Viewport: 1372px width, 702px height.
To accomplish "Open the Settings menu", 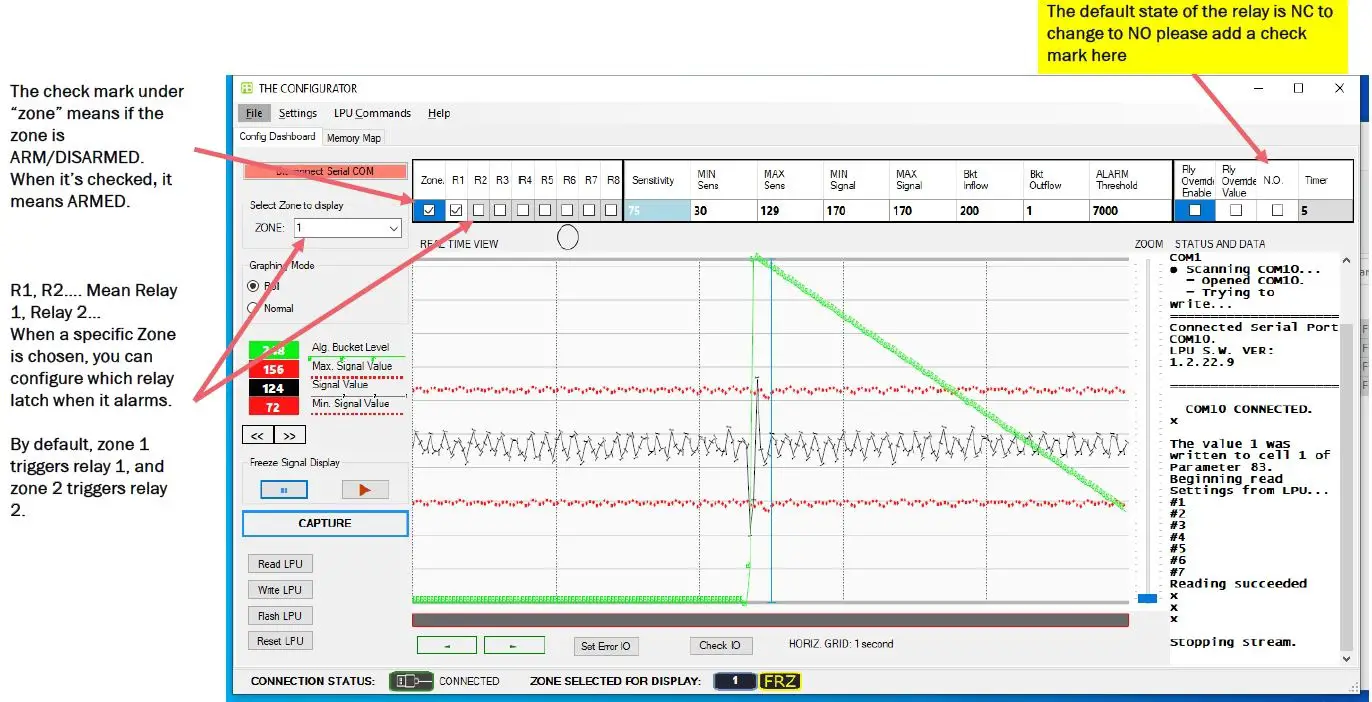I will [298, 113].
